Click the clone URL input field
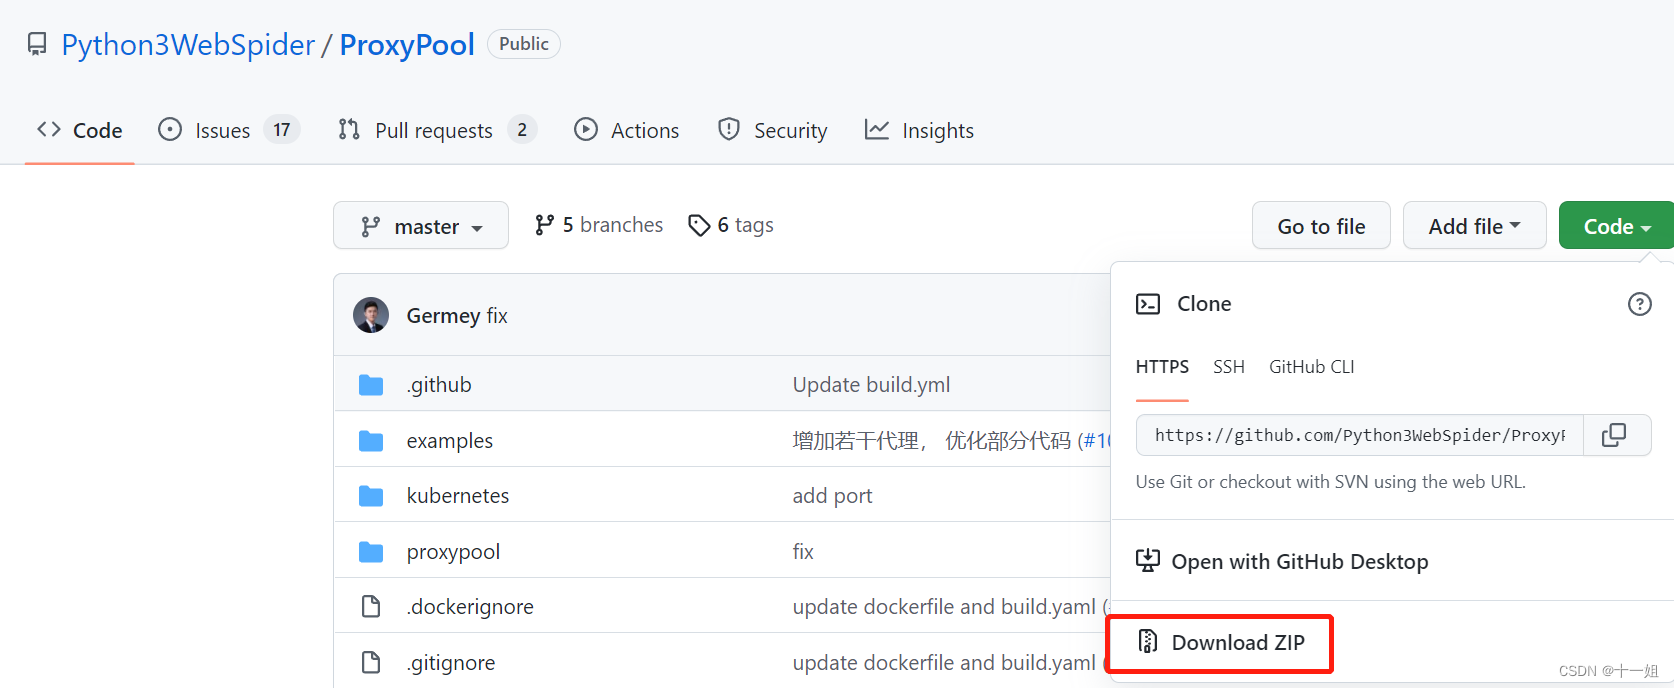Viewport: 1674px width, 688px height. 1360,435
